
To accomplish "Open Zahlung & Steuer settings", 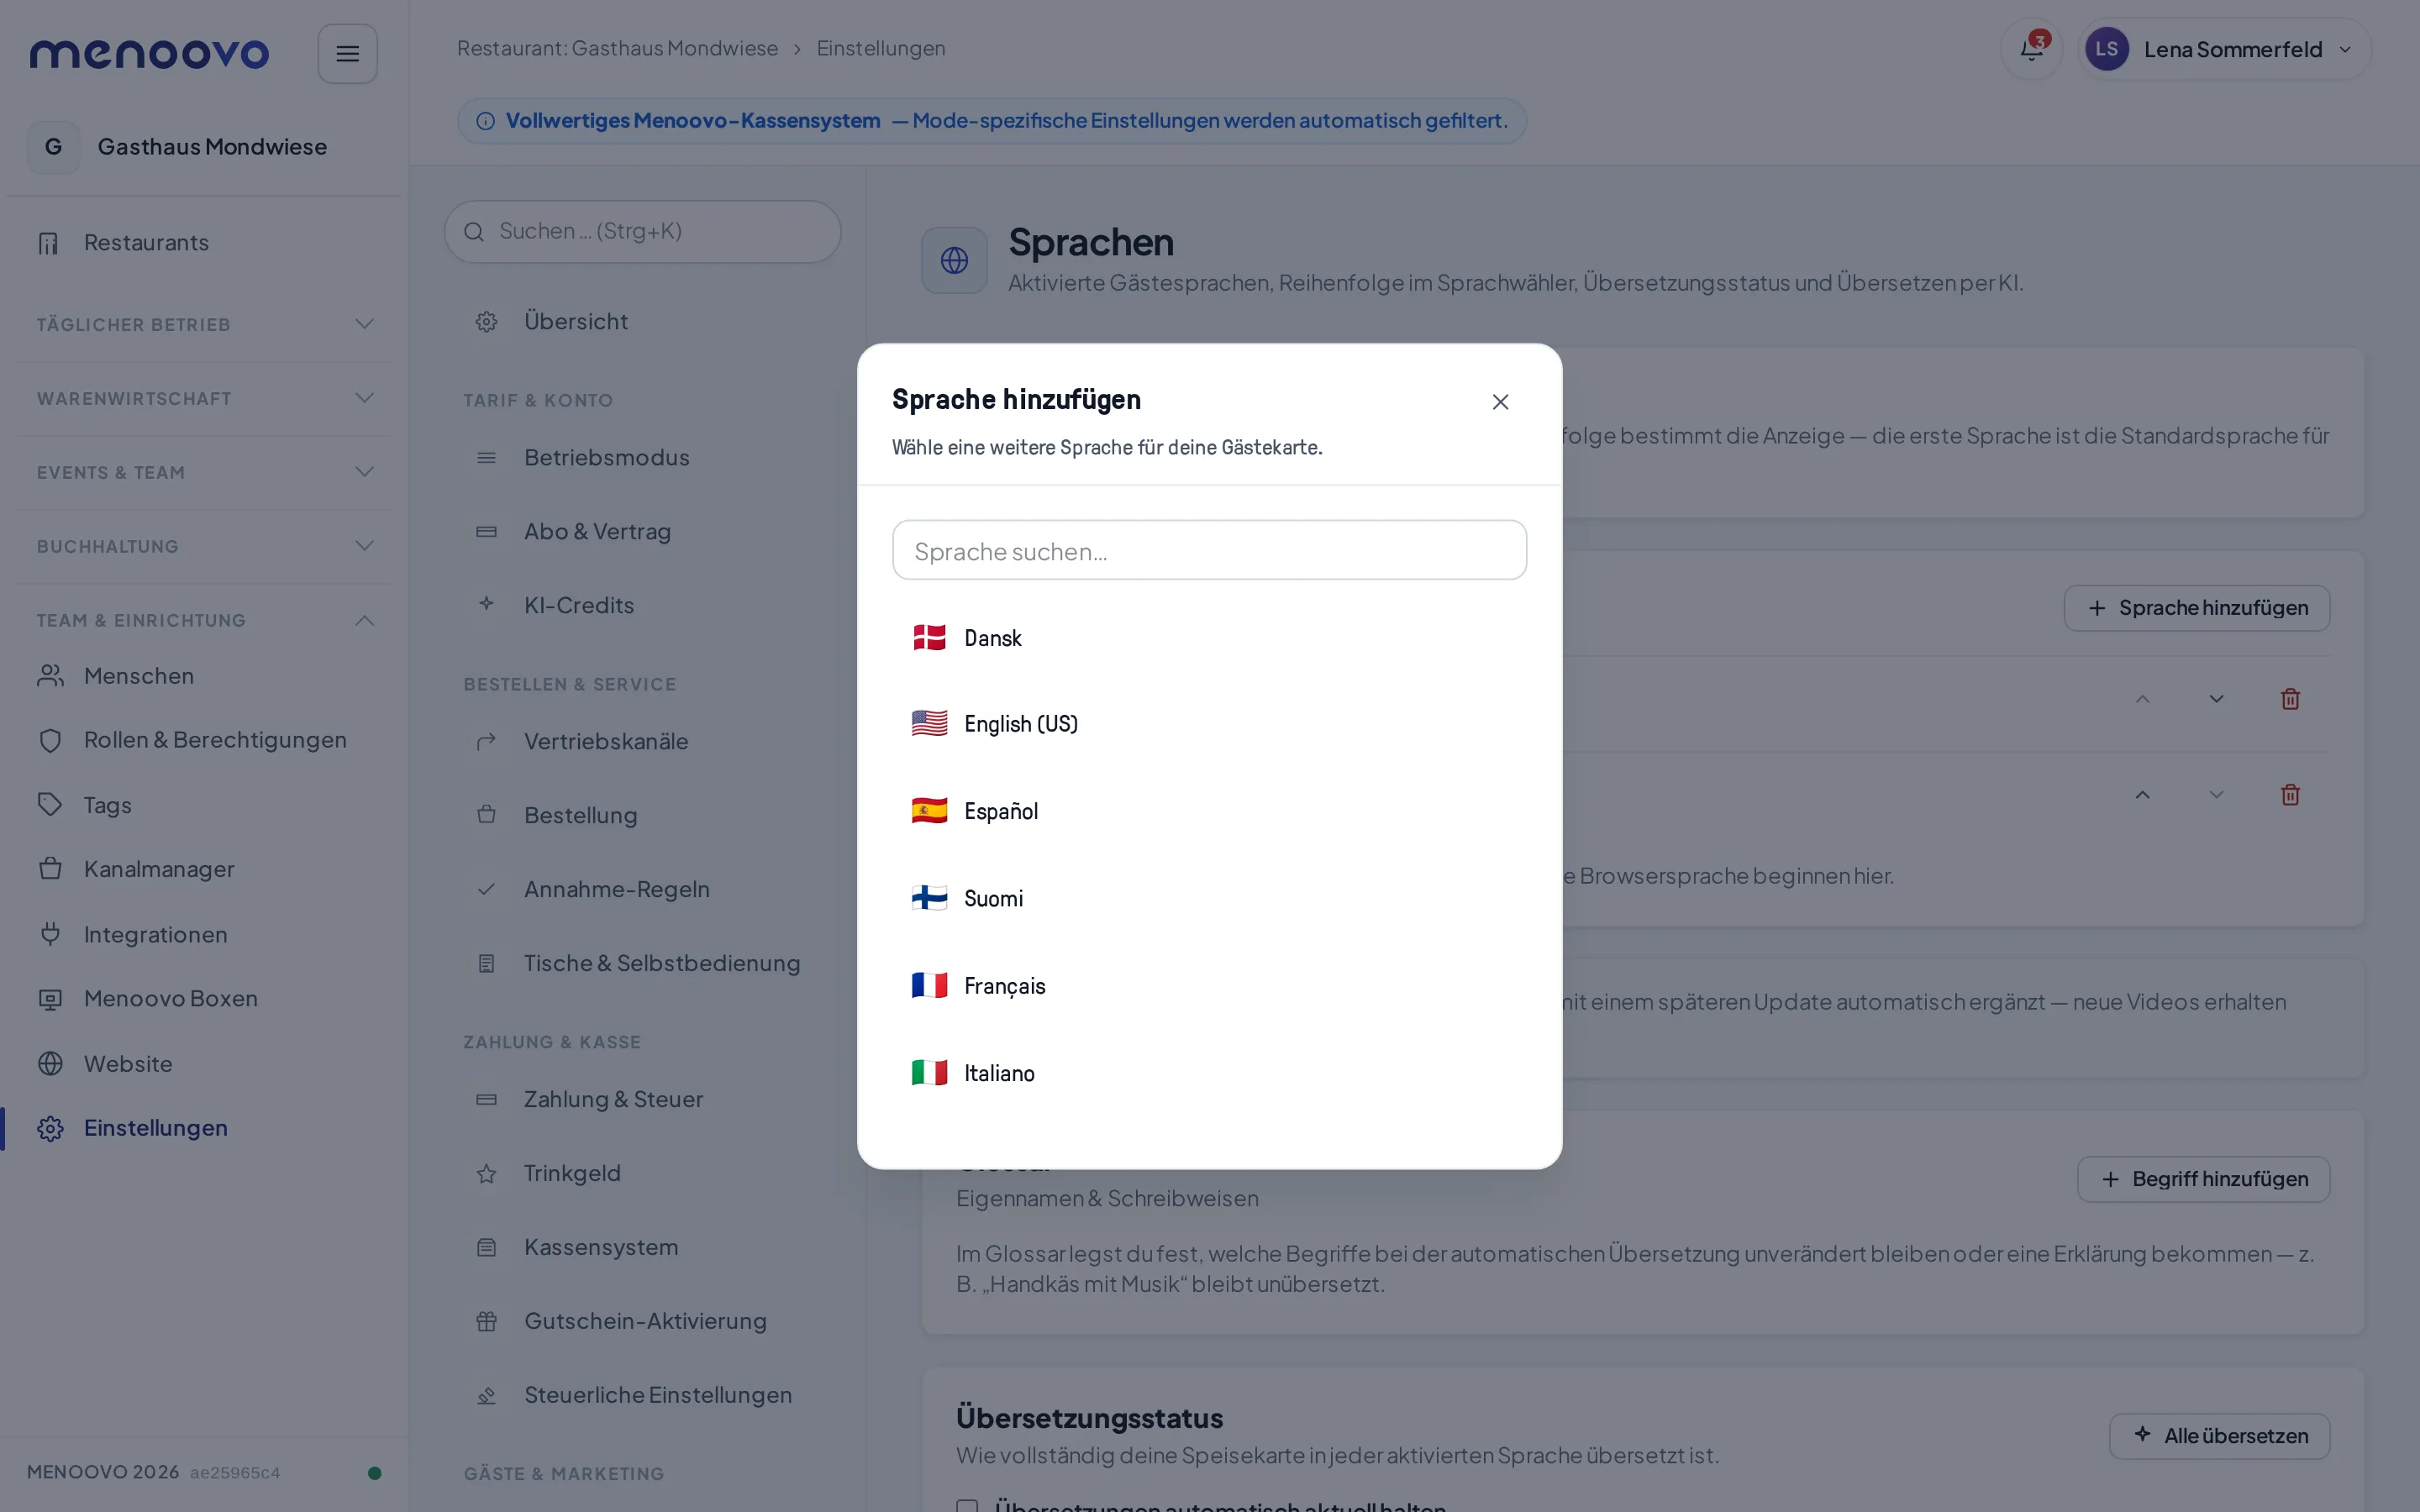I will pyautogui.click(x=642, y=1099).
